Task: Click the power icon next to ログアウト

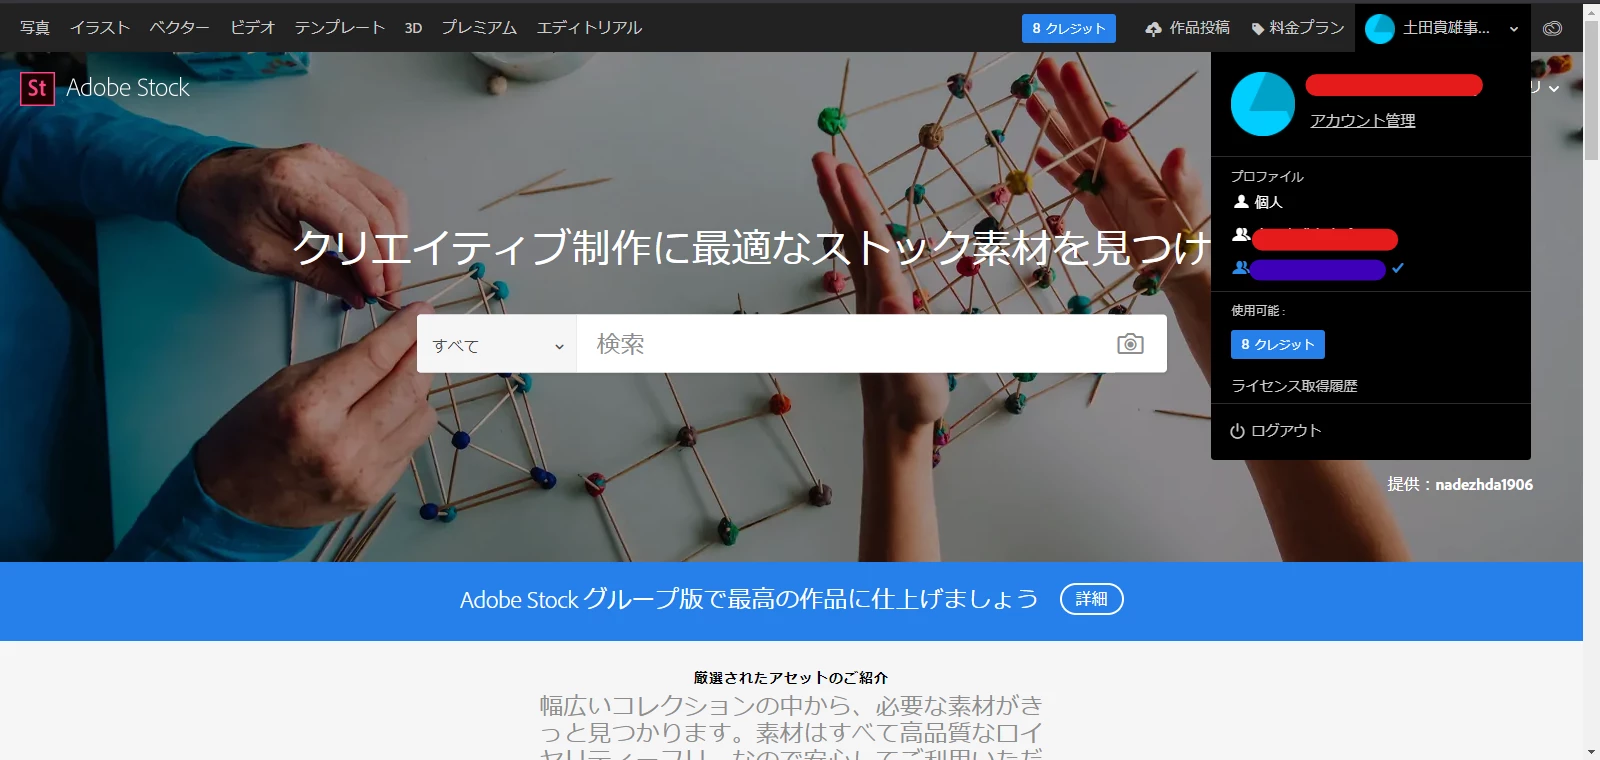Action: click(x=1237, y=431)
